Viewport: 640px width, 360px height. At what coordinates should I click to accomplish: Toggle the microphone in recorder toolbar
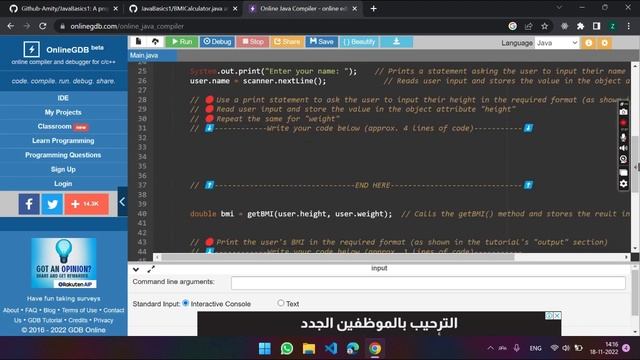click(623, 137)
